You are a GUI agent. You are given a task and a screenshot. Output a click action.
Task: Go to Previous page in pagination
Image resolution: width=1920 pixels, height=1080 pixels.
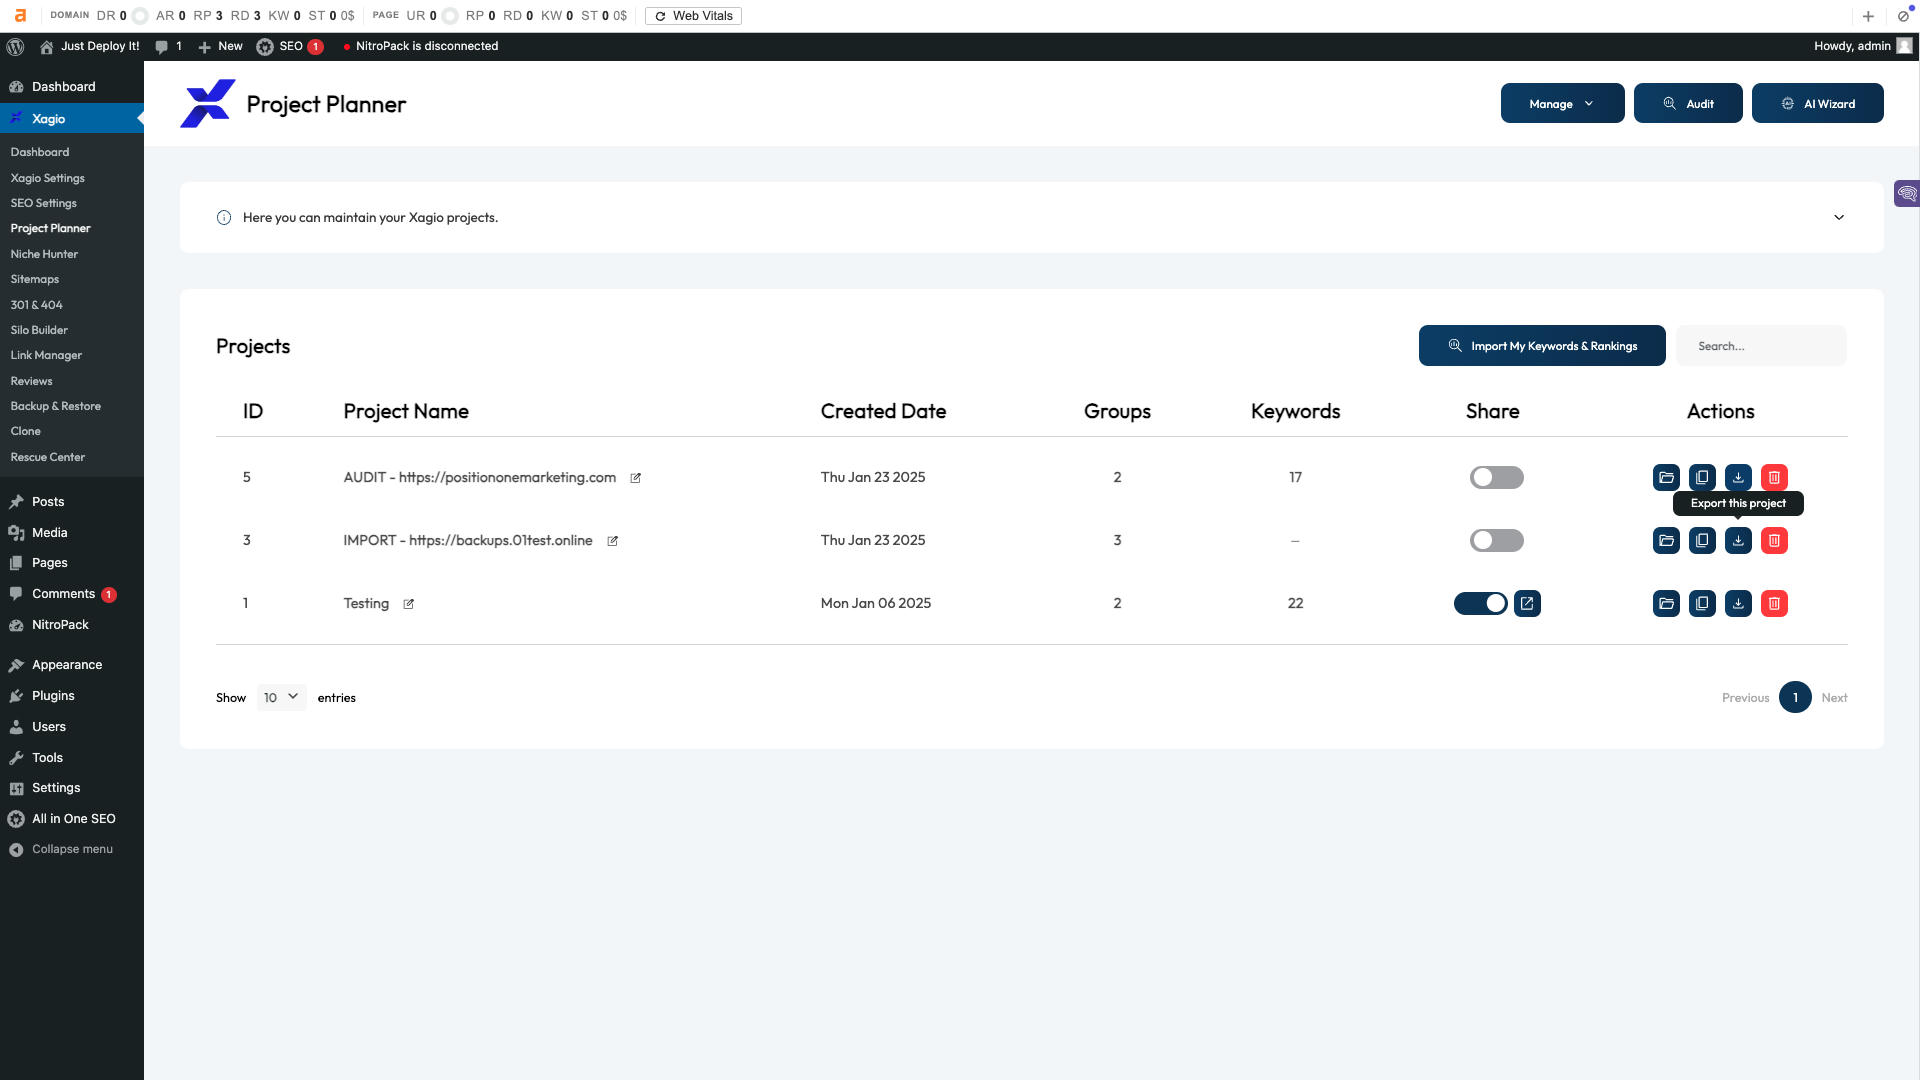(x=1745, y=698)
